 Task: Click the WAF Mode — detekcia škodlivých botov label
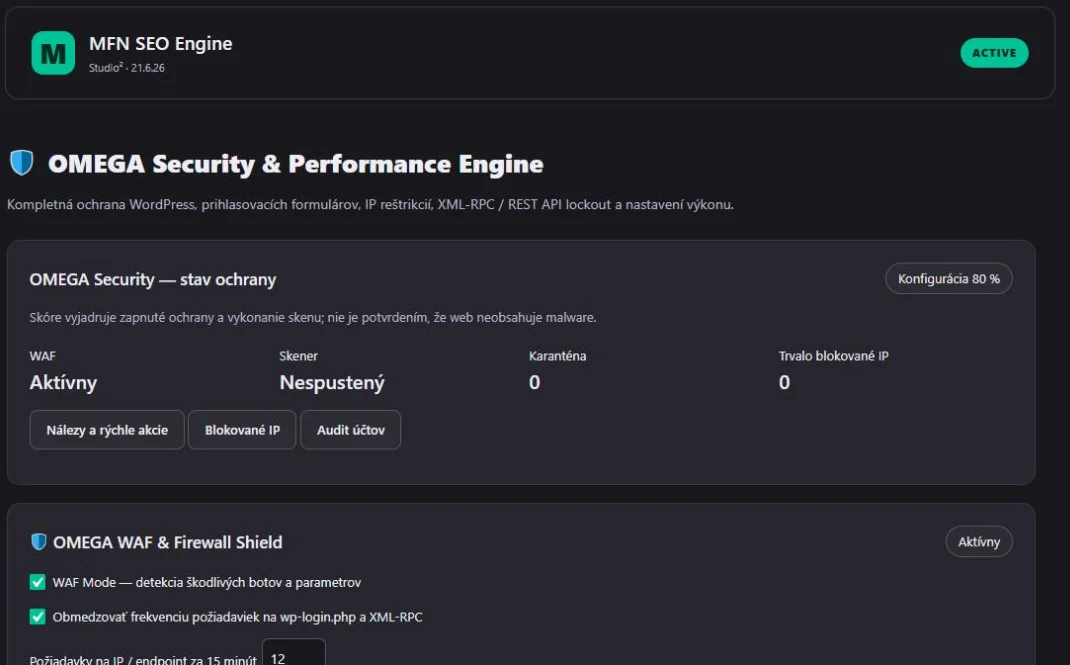207,582
